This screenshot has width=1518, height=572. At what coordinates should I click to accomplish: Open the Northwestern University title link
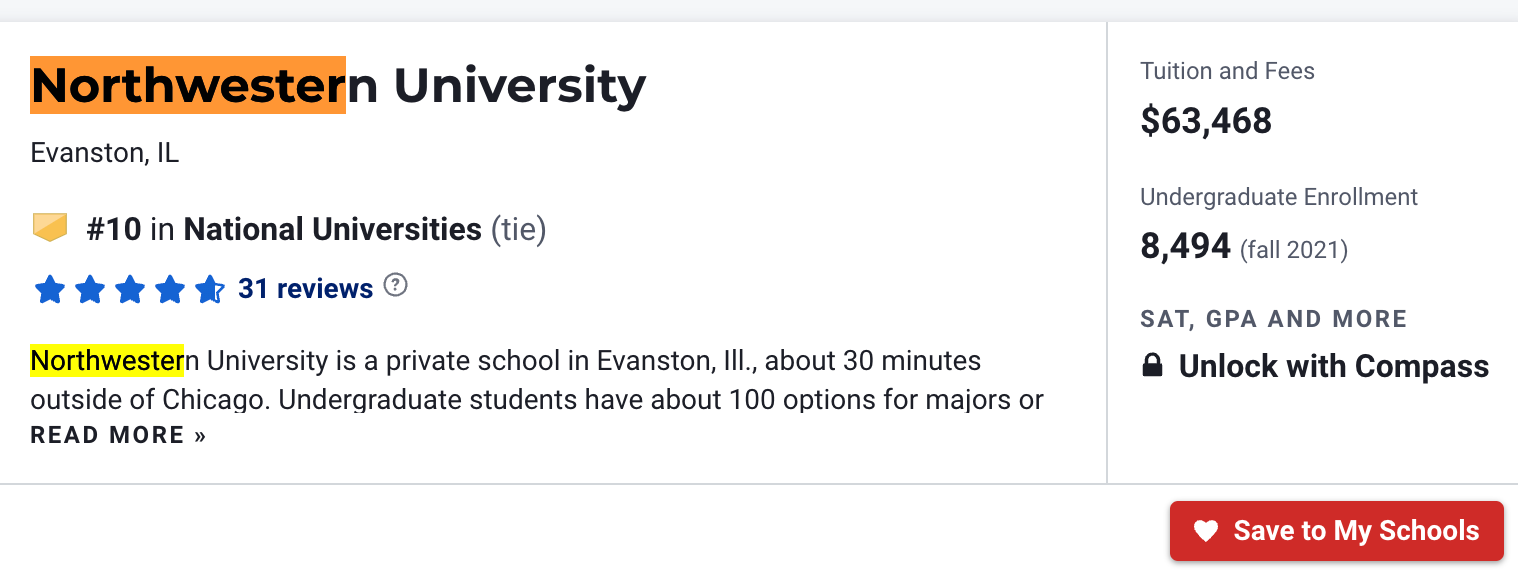coord(338,86)
